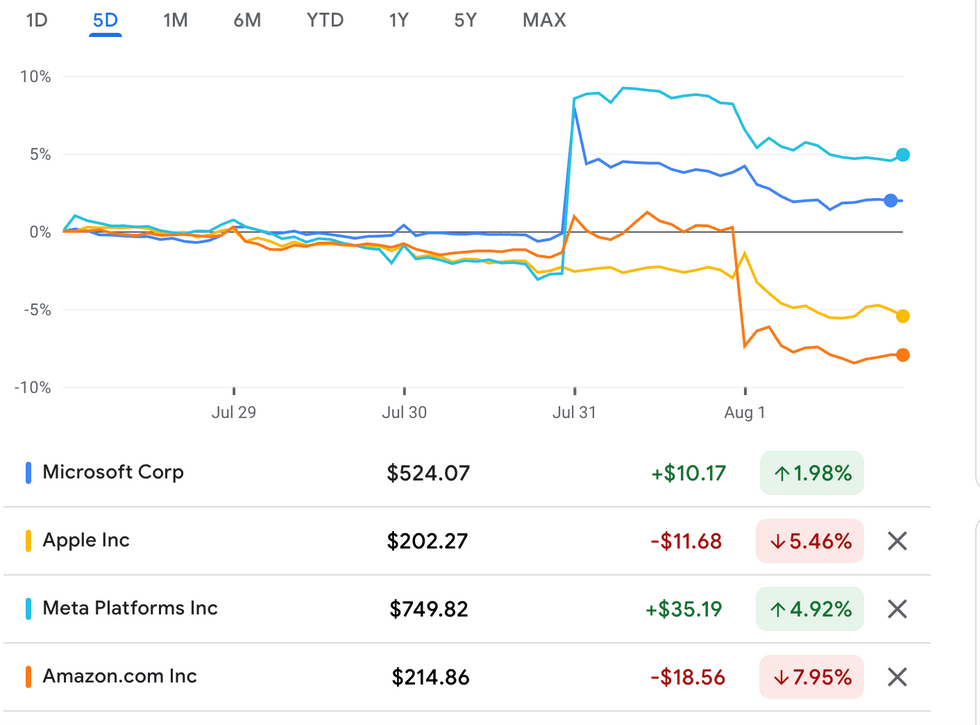
Task: Show the 1Y chart range
Action: tap(398, 20)
